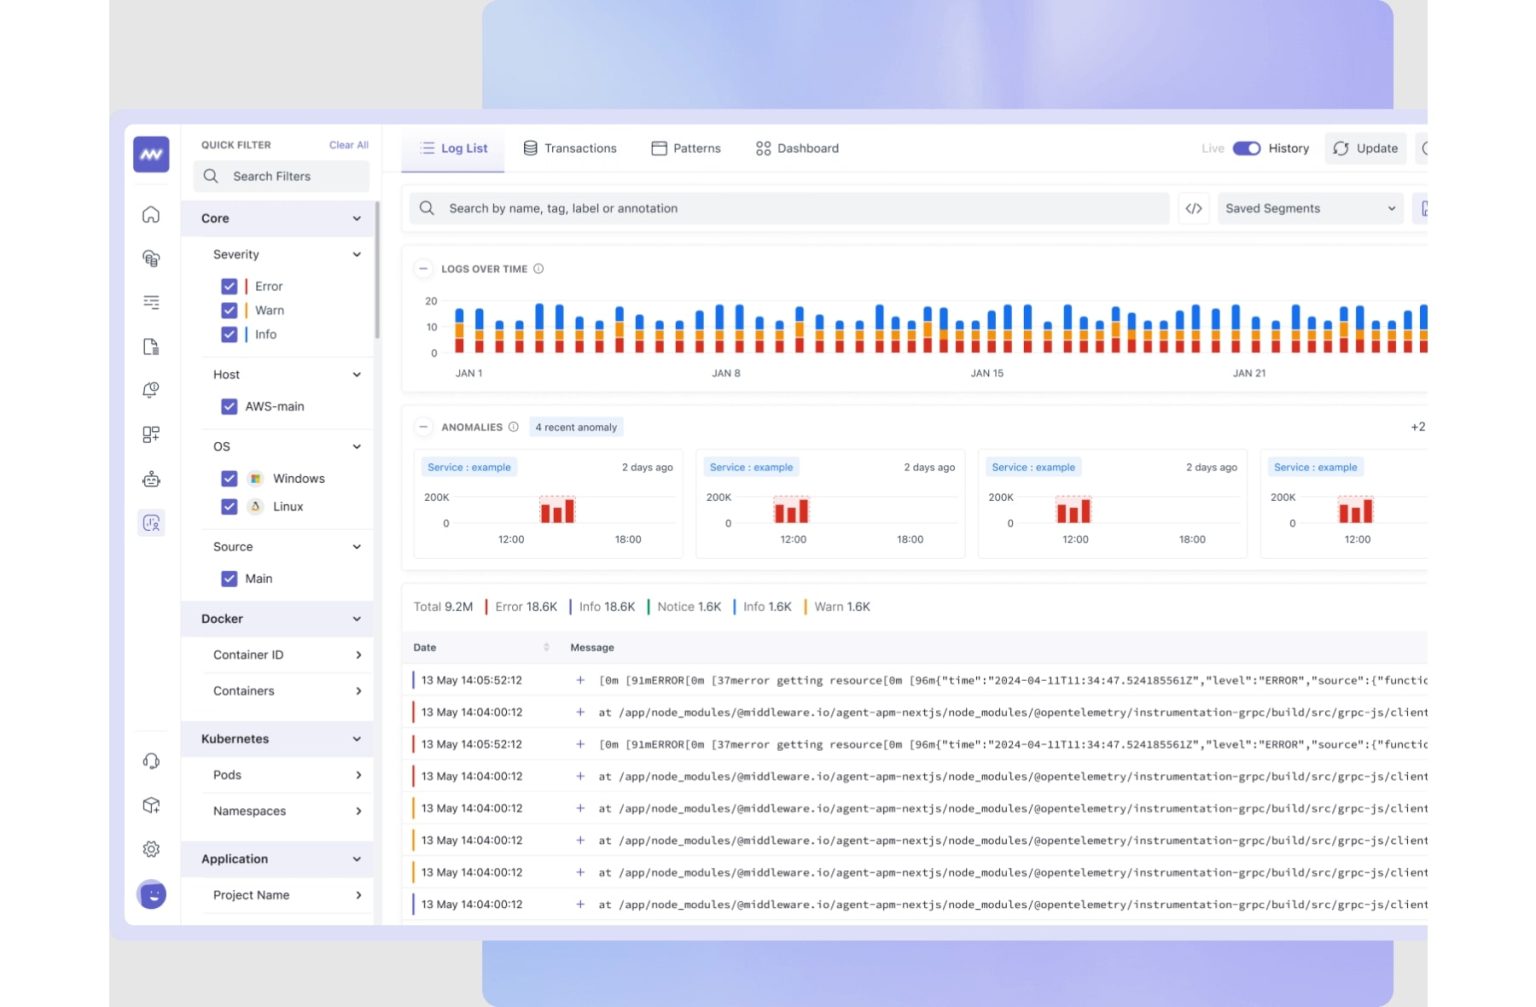Collapse the Severity filter section
This screenshot has height=1007, width=1536.
(x=356, y=254)
